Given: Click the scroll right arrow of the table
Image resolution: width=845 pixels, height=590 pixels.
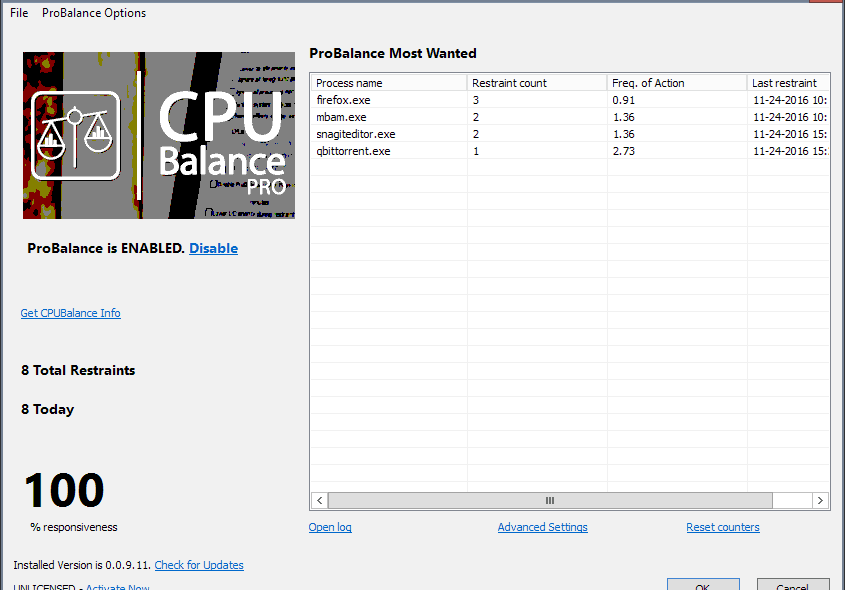Looking at the screenshot, I should 820,501.
